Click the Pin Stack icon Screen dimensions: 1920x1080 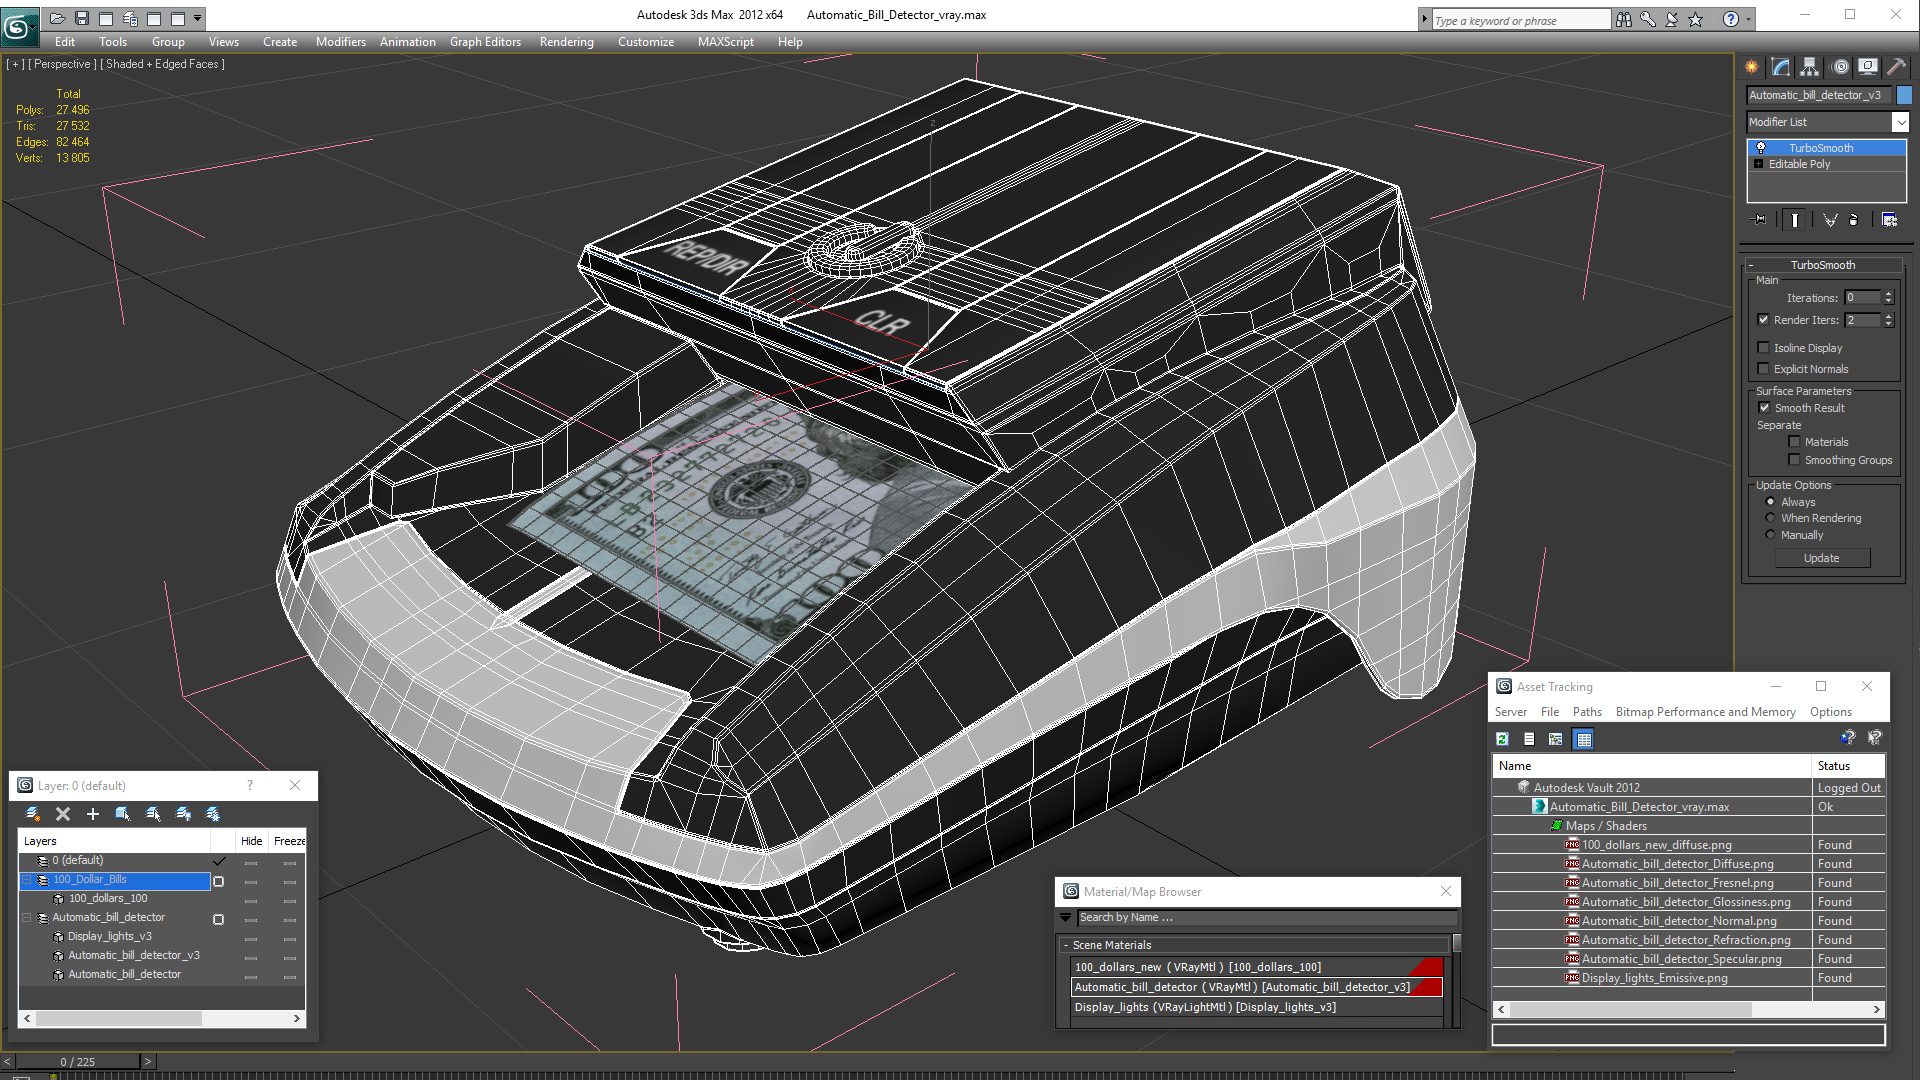tap(1760, 220)
